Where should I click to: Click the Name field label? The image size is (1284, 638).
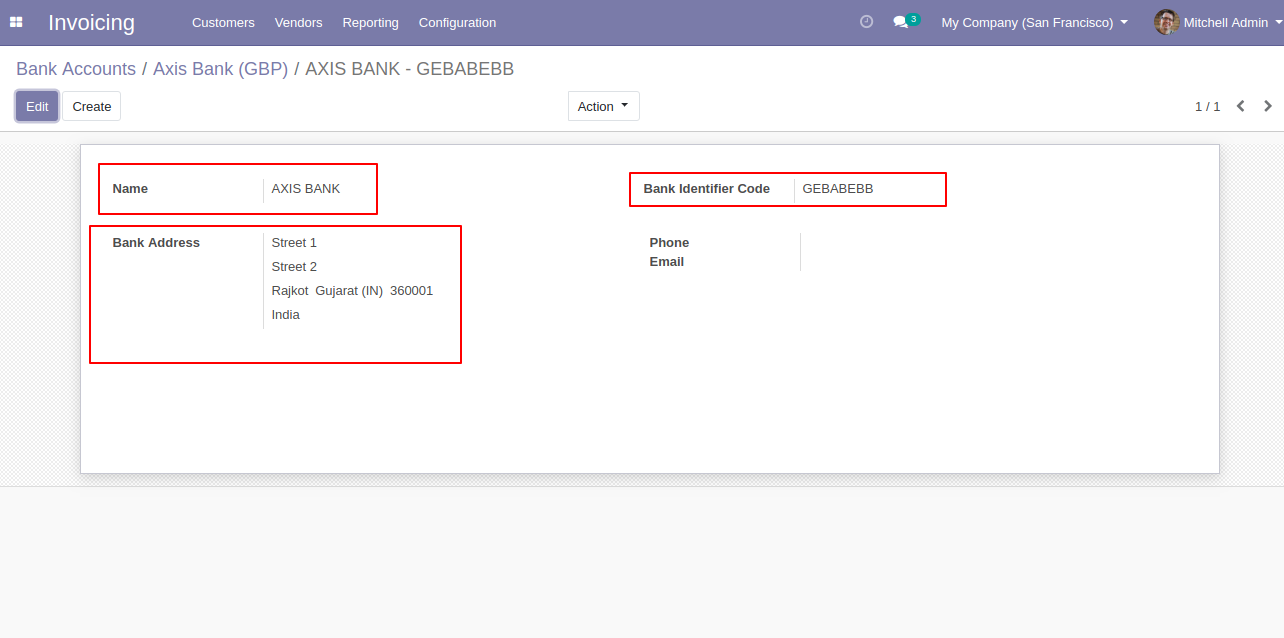coord(130,188)
